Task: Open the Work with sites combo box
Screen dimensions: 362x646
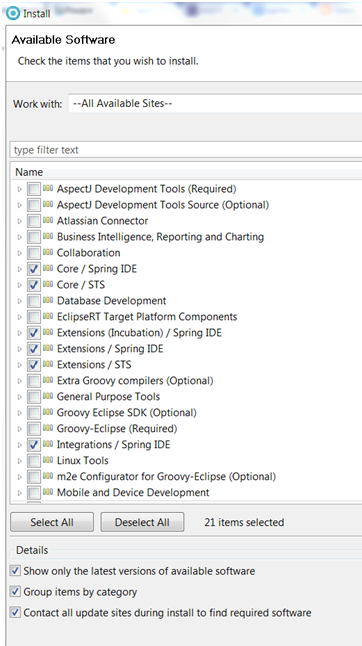Action: 215,103
